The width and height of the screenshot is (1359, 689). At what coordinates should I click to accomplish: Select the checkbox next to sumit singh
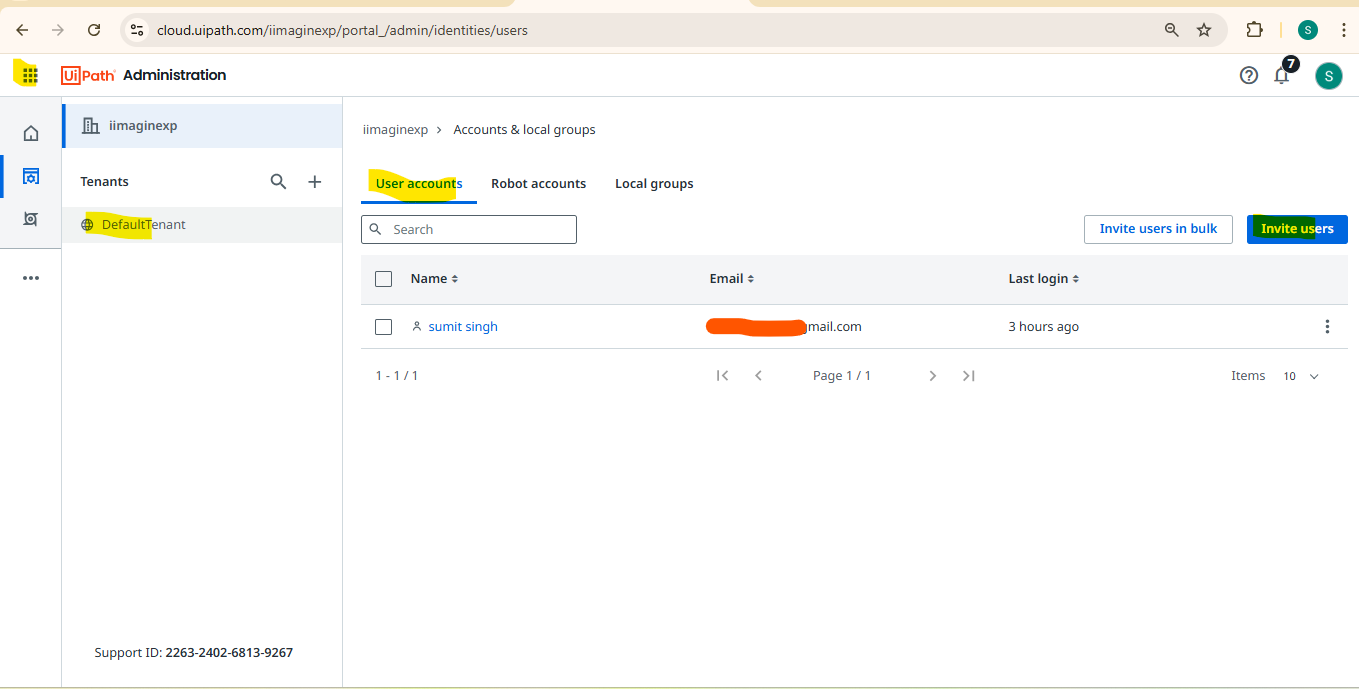[x=383, y=326]
